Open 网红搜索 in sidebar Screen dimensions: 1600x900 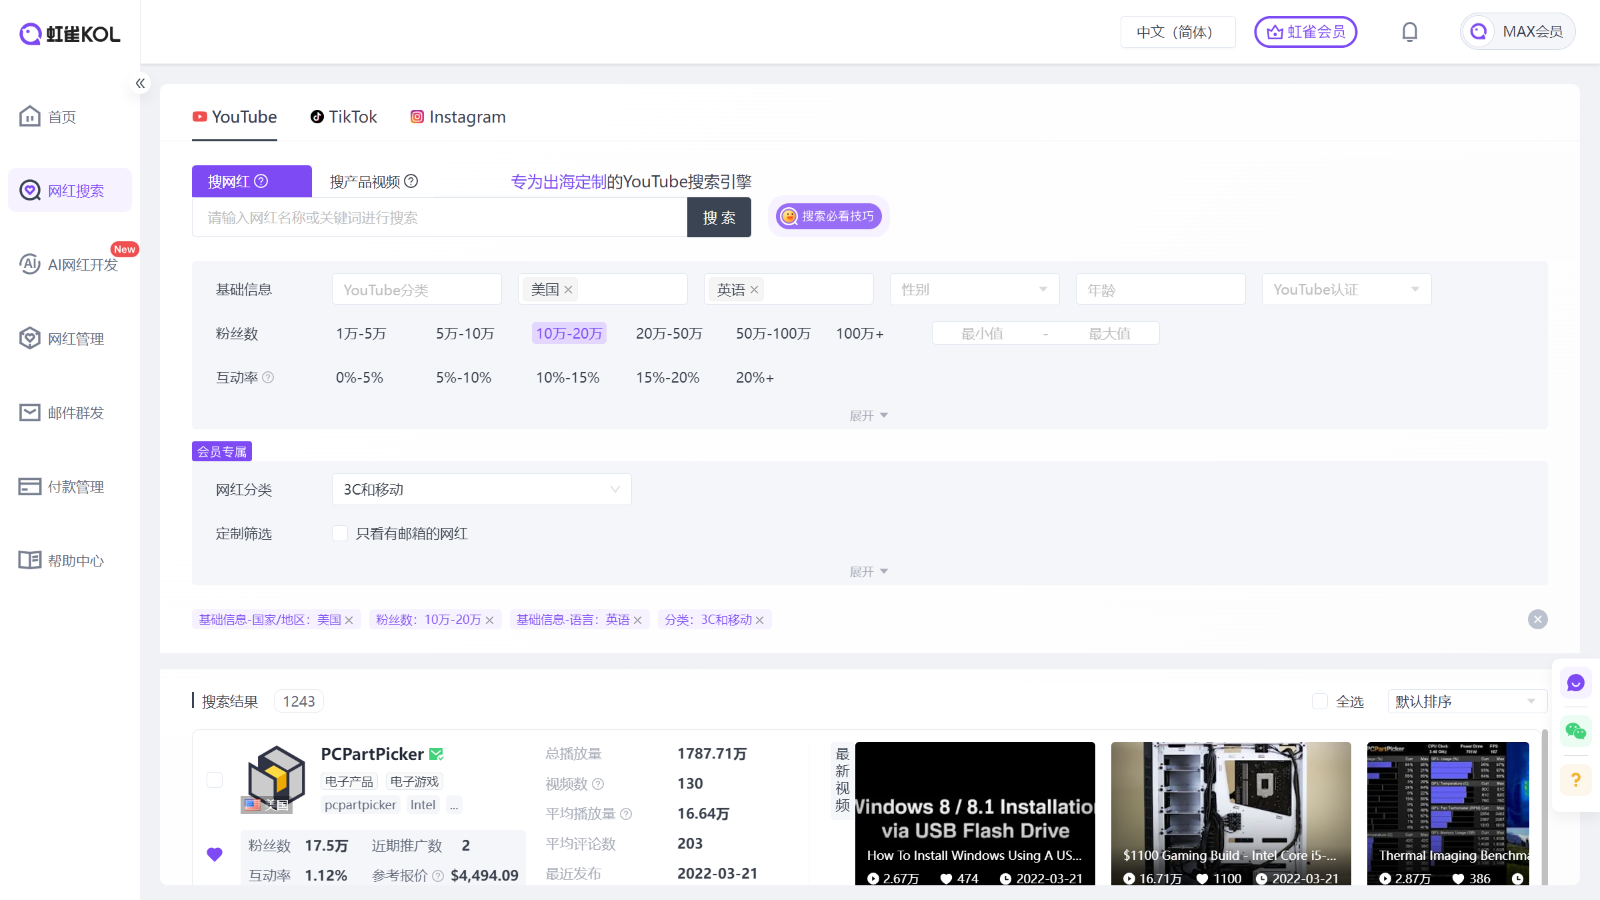(x=70, y=190)
